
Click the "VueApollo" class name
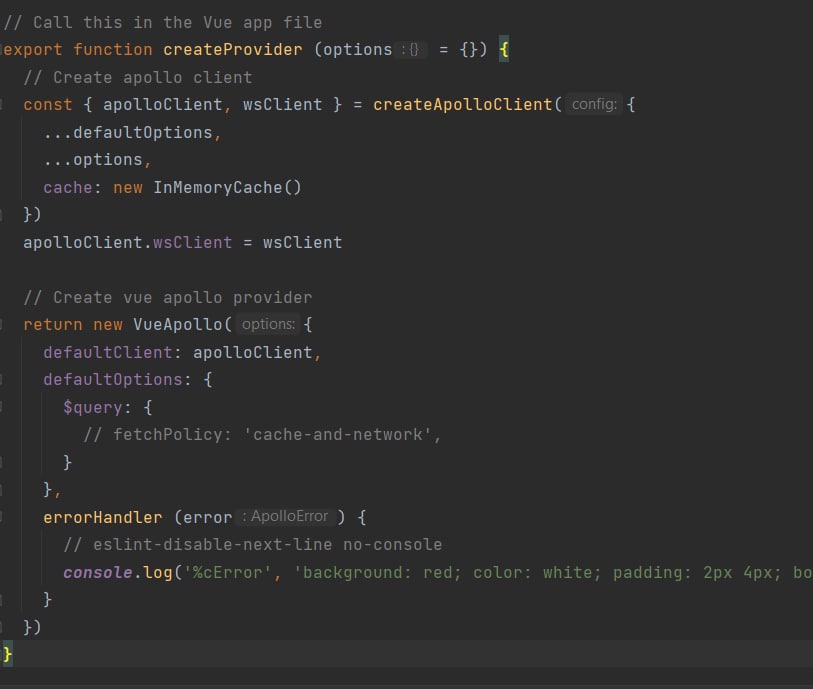177,325
